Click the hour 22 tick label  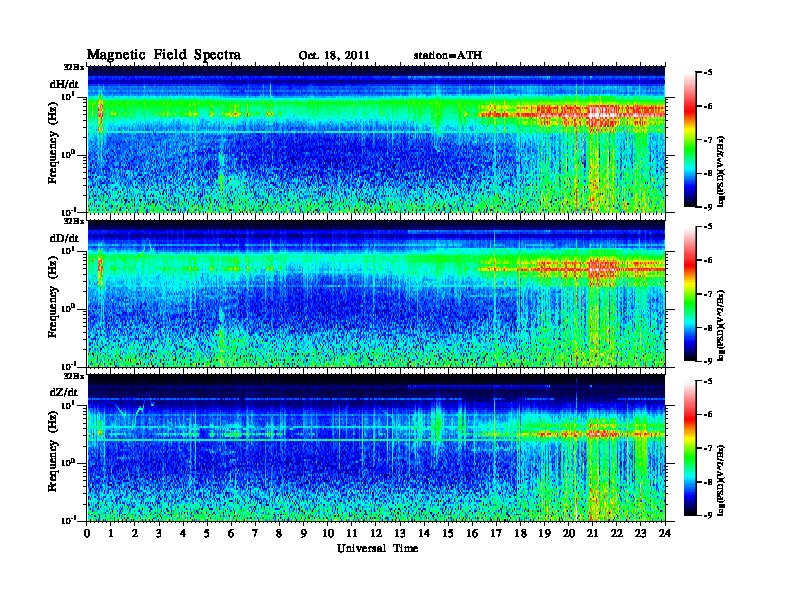tap(617, 533)
